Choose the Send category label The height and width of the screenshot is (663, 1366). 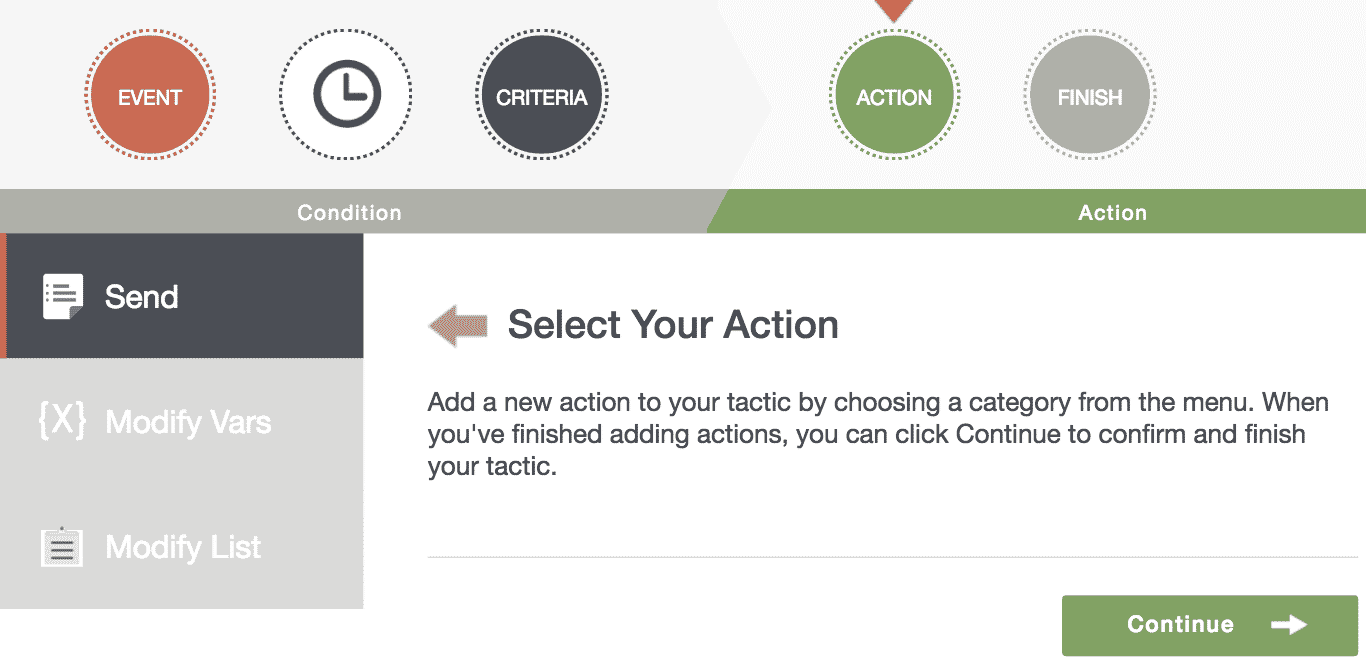tap(142, 297)
